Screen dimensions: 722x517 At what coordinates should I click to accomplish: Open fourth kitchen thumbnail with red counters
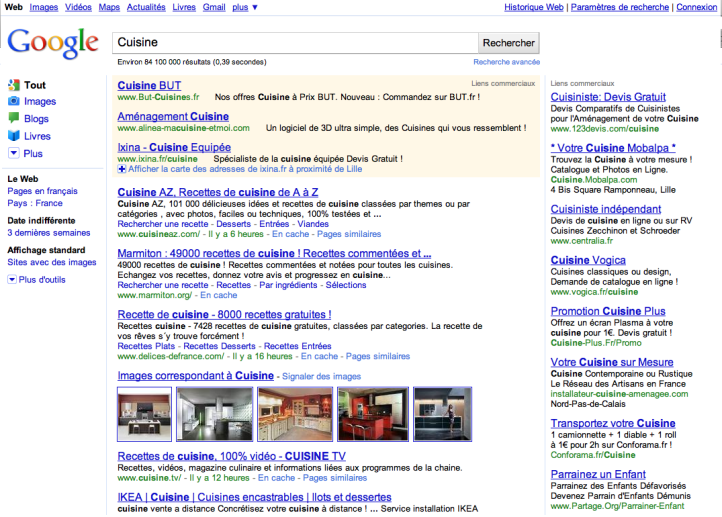click(373, 414)
